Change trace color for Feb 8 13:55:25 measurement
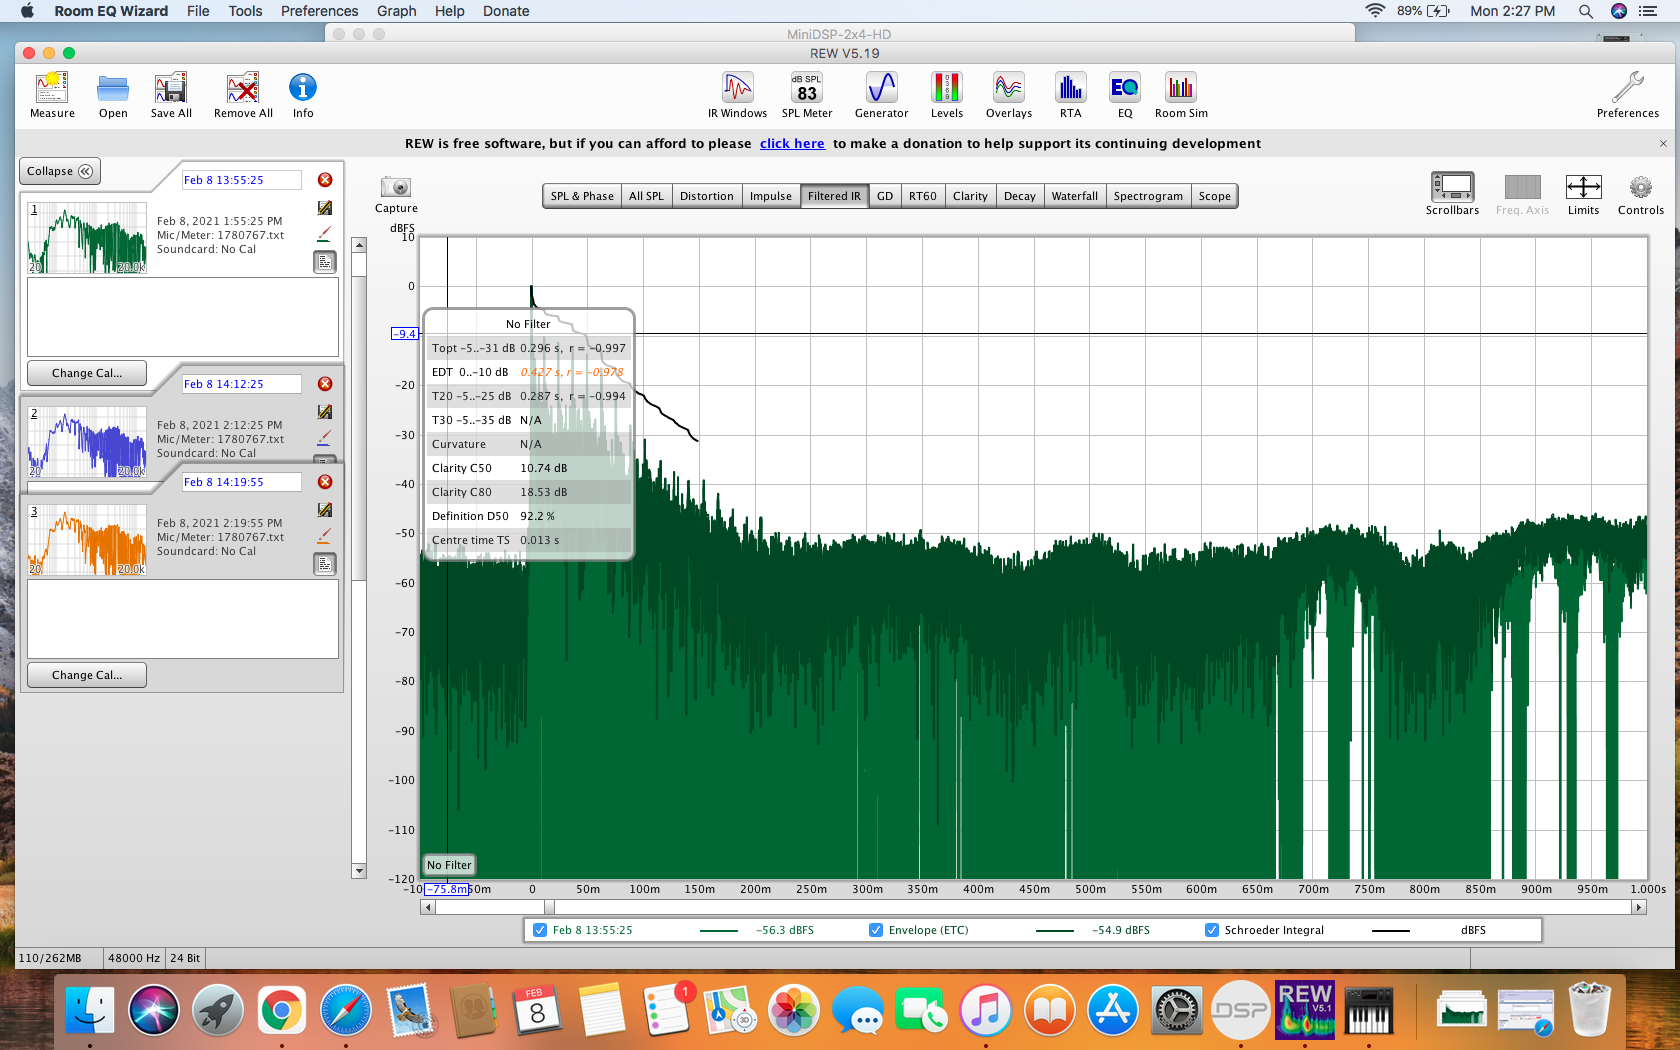Viewport: 1680px width, 1050px height. click(324, 234)
